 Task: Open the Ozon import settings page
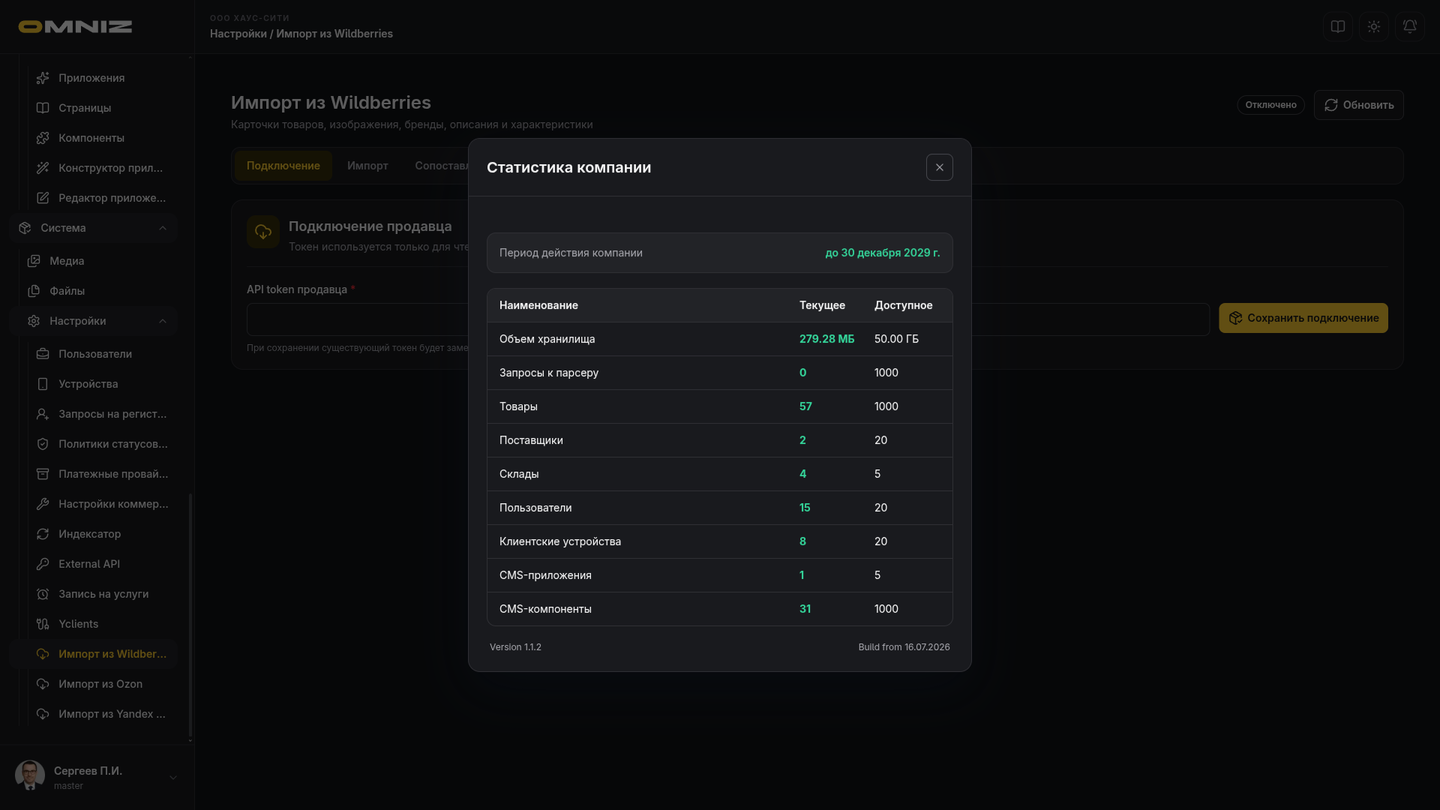[x=100, y=684]
